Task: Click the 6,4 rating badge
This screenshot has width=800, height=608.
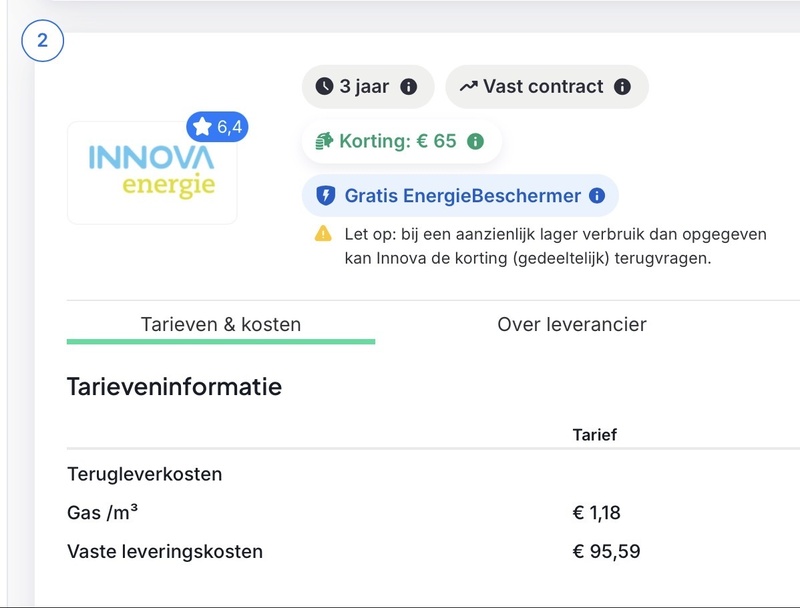Action: pyautogui.click(x=218, y=127)
